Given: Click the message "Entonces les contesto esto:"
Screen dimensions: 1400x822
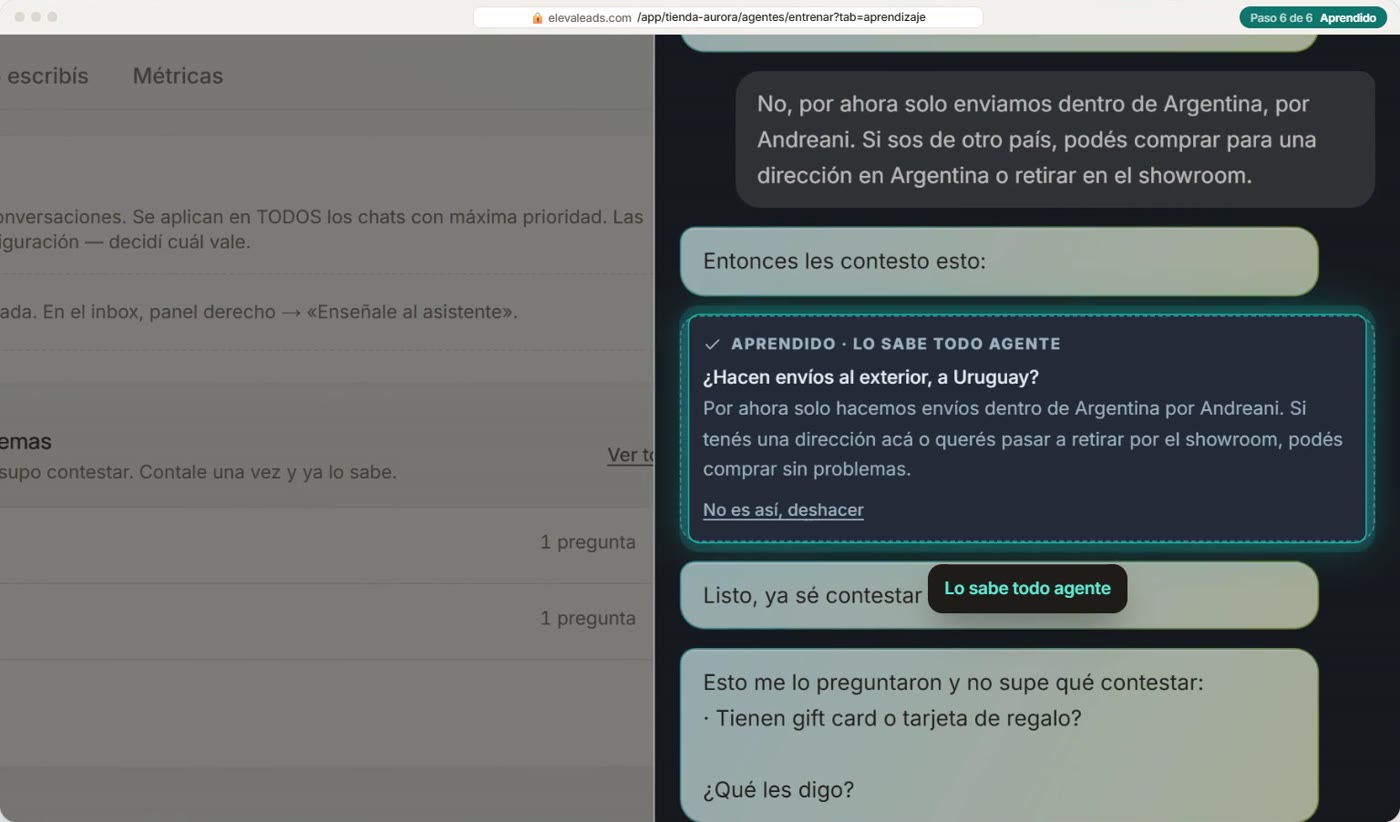Looking at the screenshot, I should (x=999, y=261).
